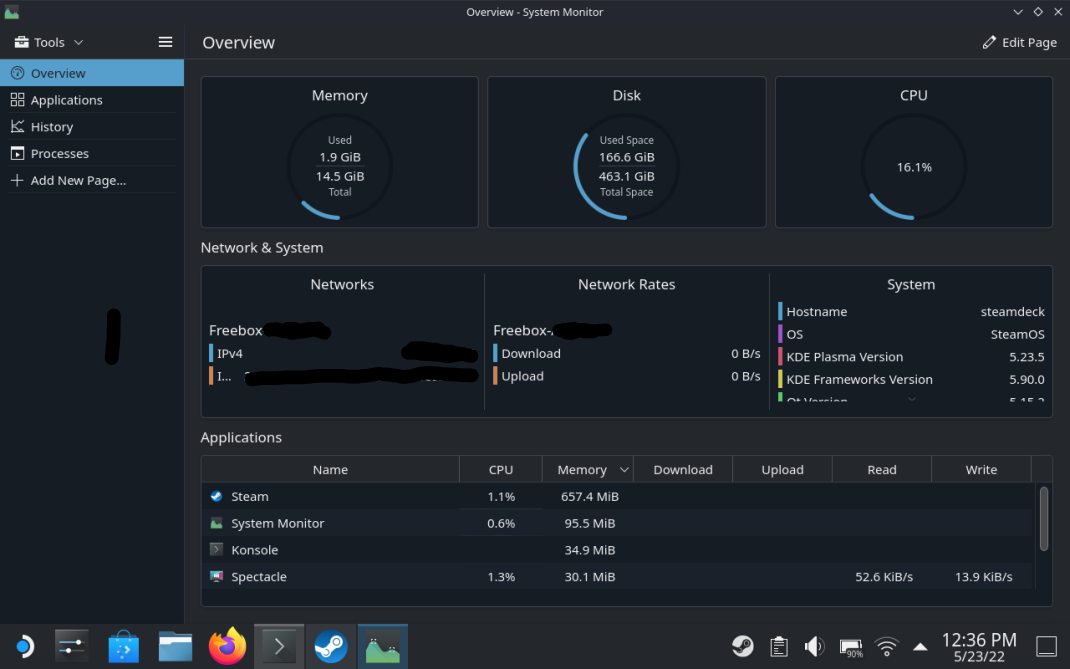Screen dimensions: 1070x669
Task: Click the Steam icon in applications table
Action: [216, 496]
